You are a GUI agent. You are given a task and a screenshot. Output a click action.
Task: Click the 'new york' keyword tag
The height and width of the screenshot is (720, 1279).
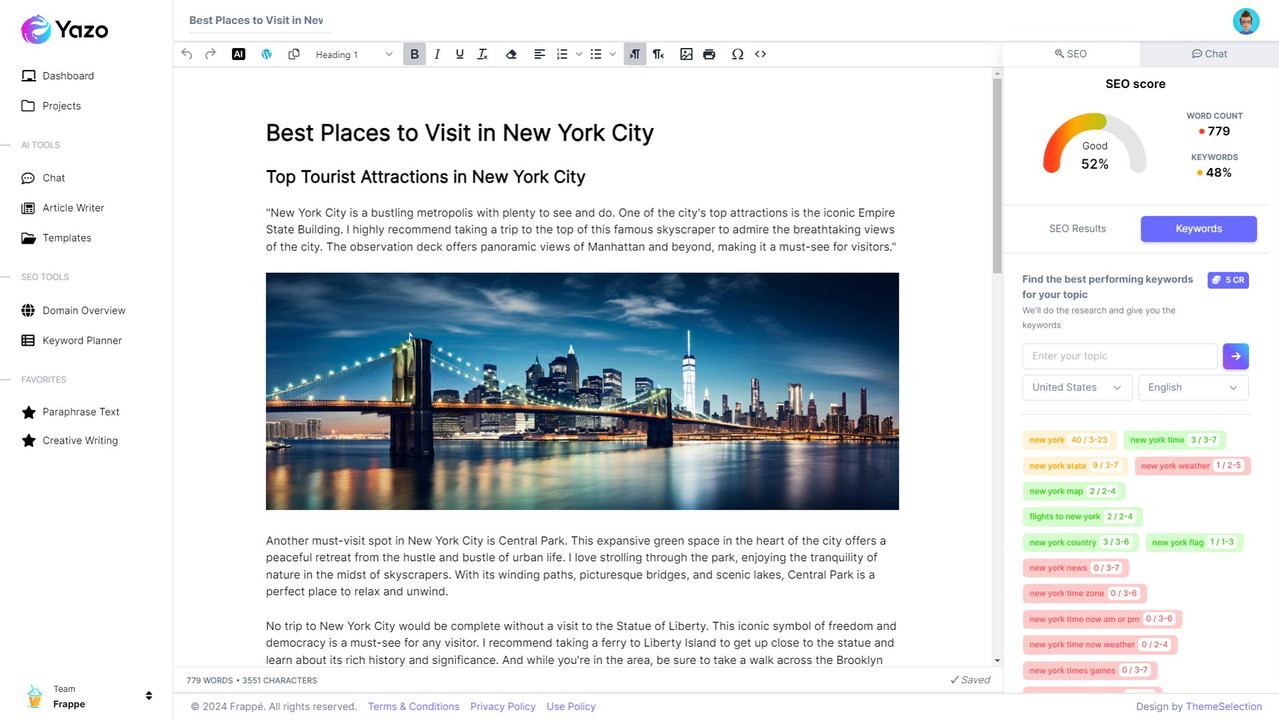tap(1069, 440)
